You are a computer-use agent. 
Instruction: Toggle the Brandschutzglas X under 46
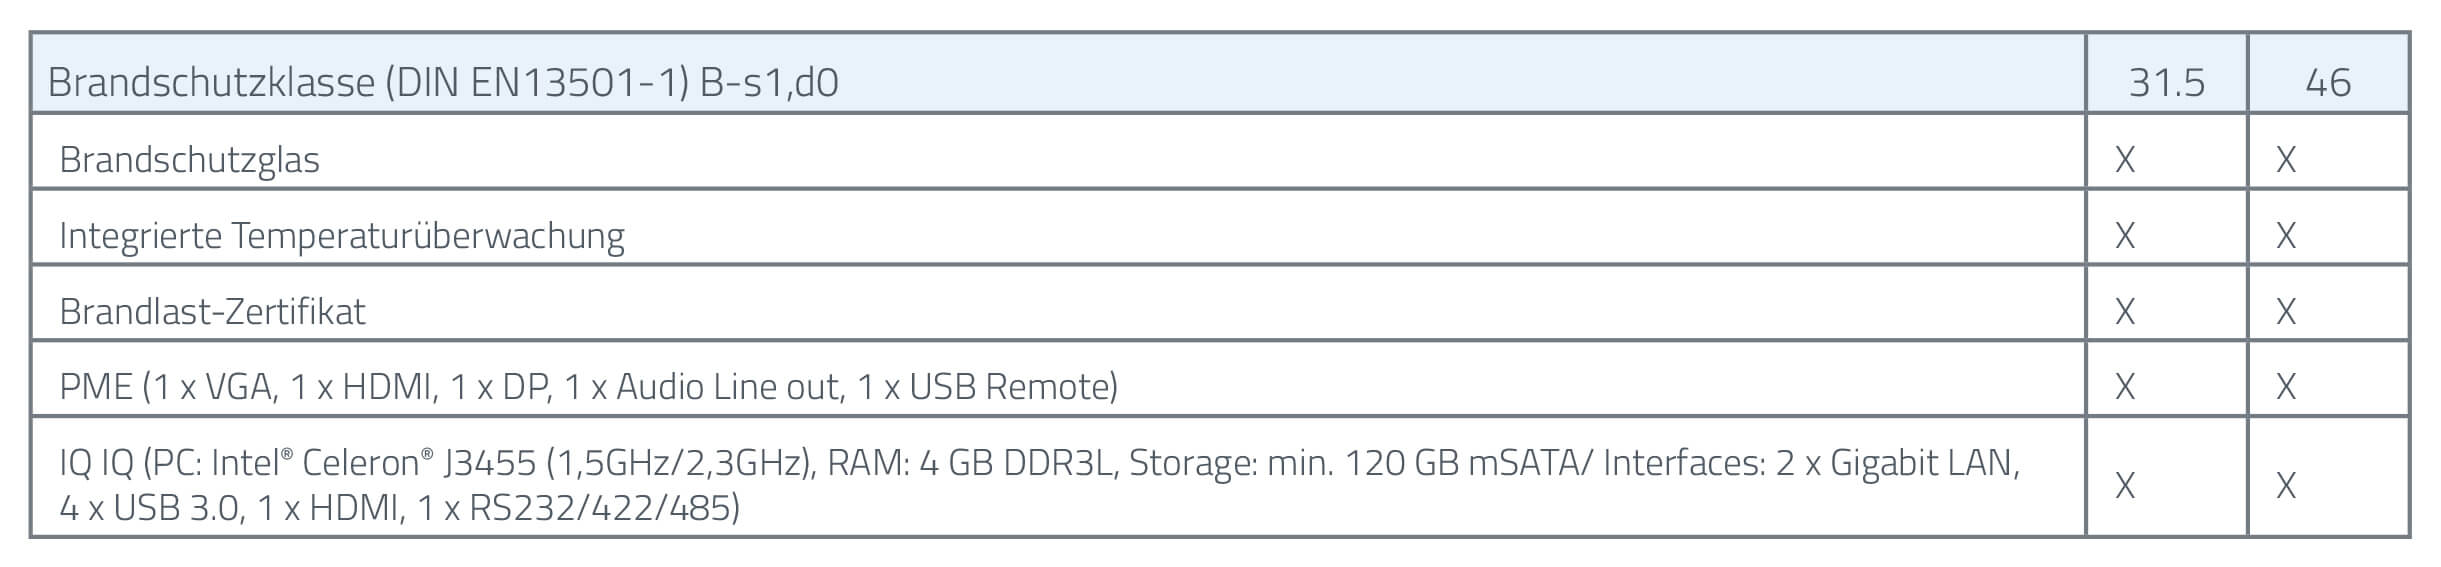coord(2286,159)
